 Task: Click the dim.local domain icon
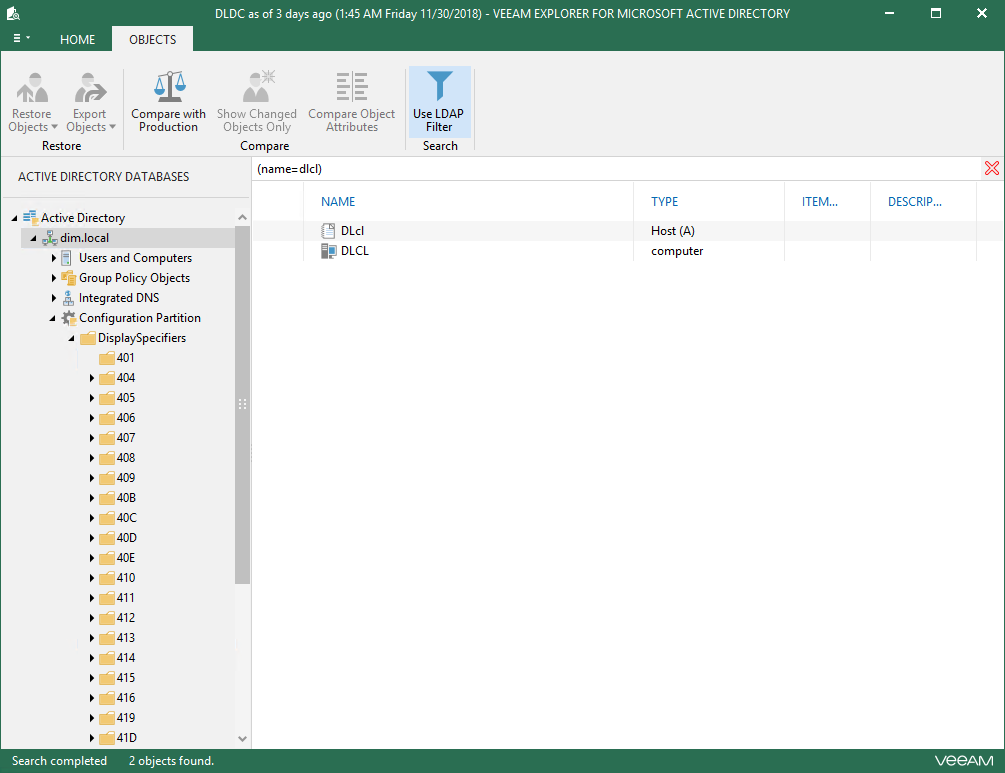click(x=49, y=238)
